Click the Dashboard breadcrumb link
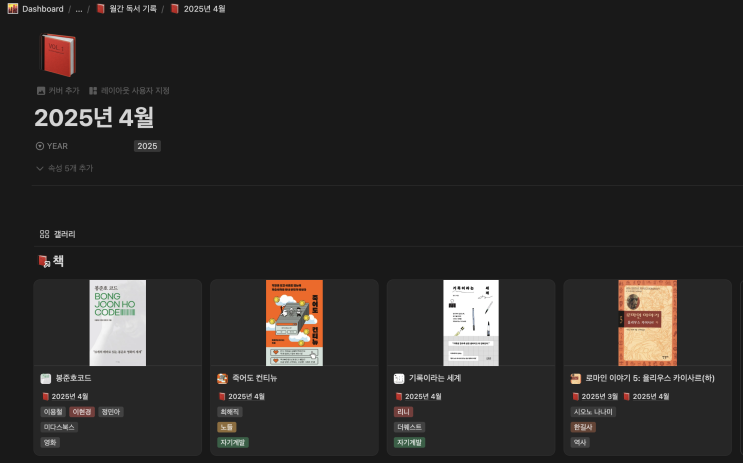Image resolution: width=743 pixels, height=463 pixels. pyautogui.click(x=43, y=9)
